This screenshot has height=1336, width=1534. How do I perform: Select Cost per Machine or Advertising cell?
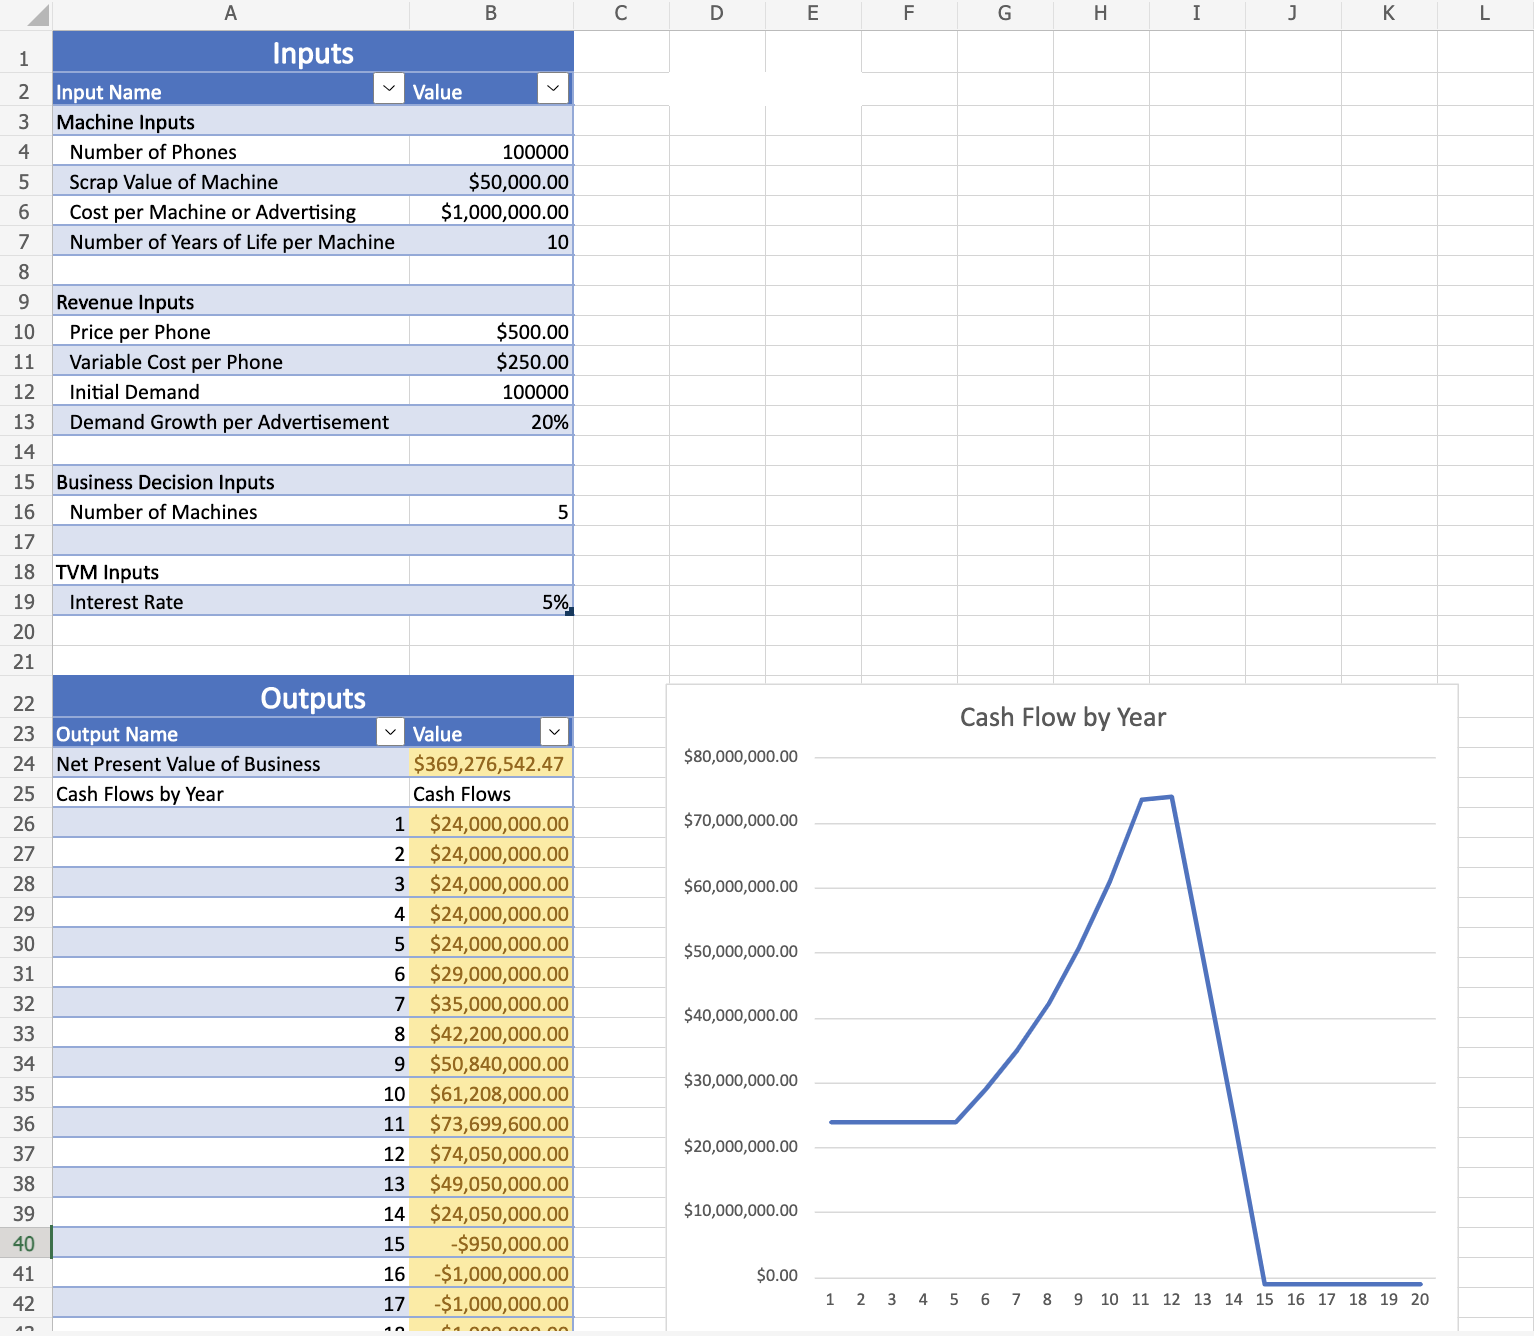point(231,211)
